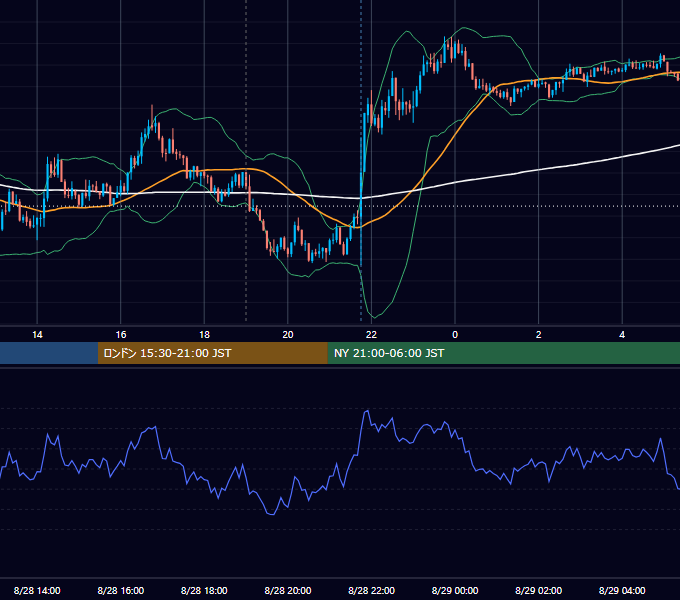This screenshot has height=600, width=680.
Task: Click hour label 14 on price chart axis
Action: (37, 334)
